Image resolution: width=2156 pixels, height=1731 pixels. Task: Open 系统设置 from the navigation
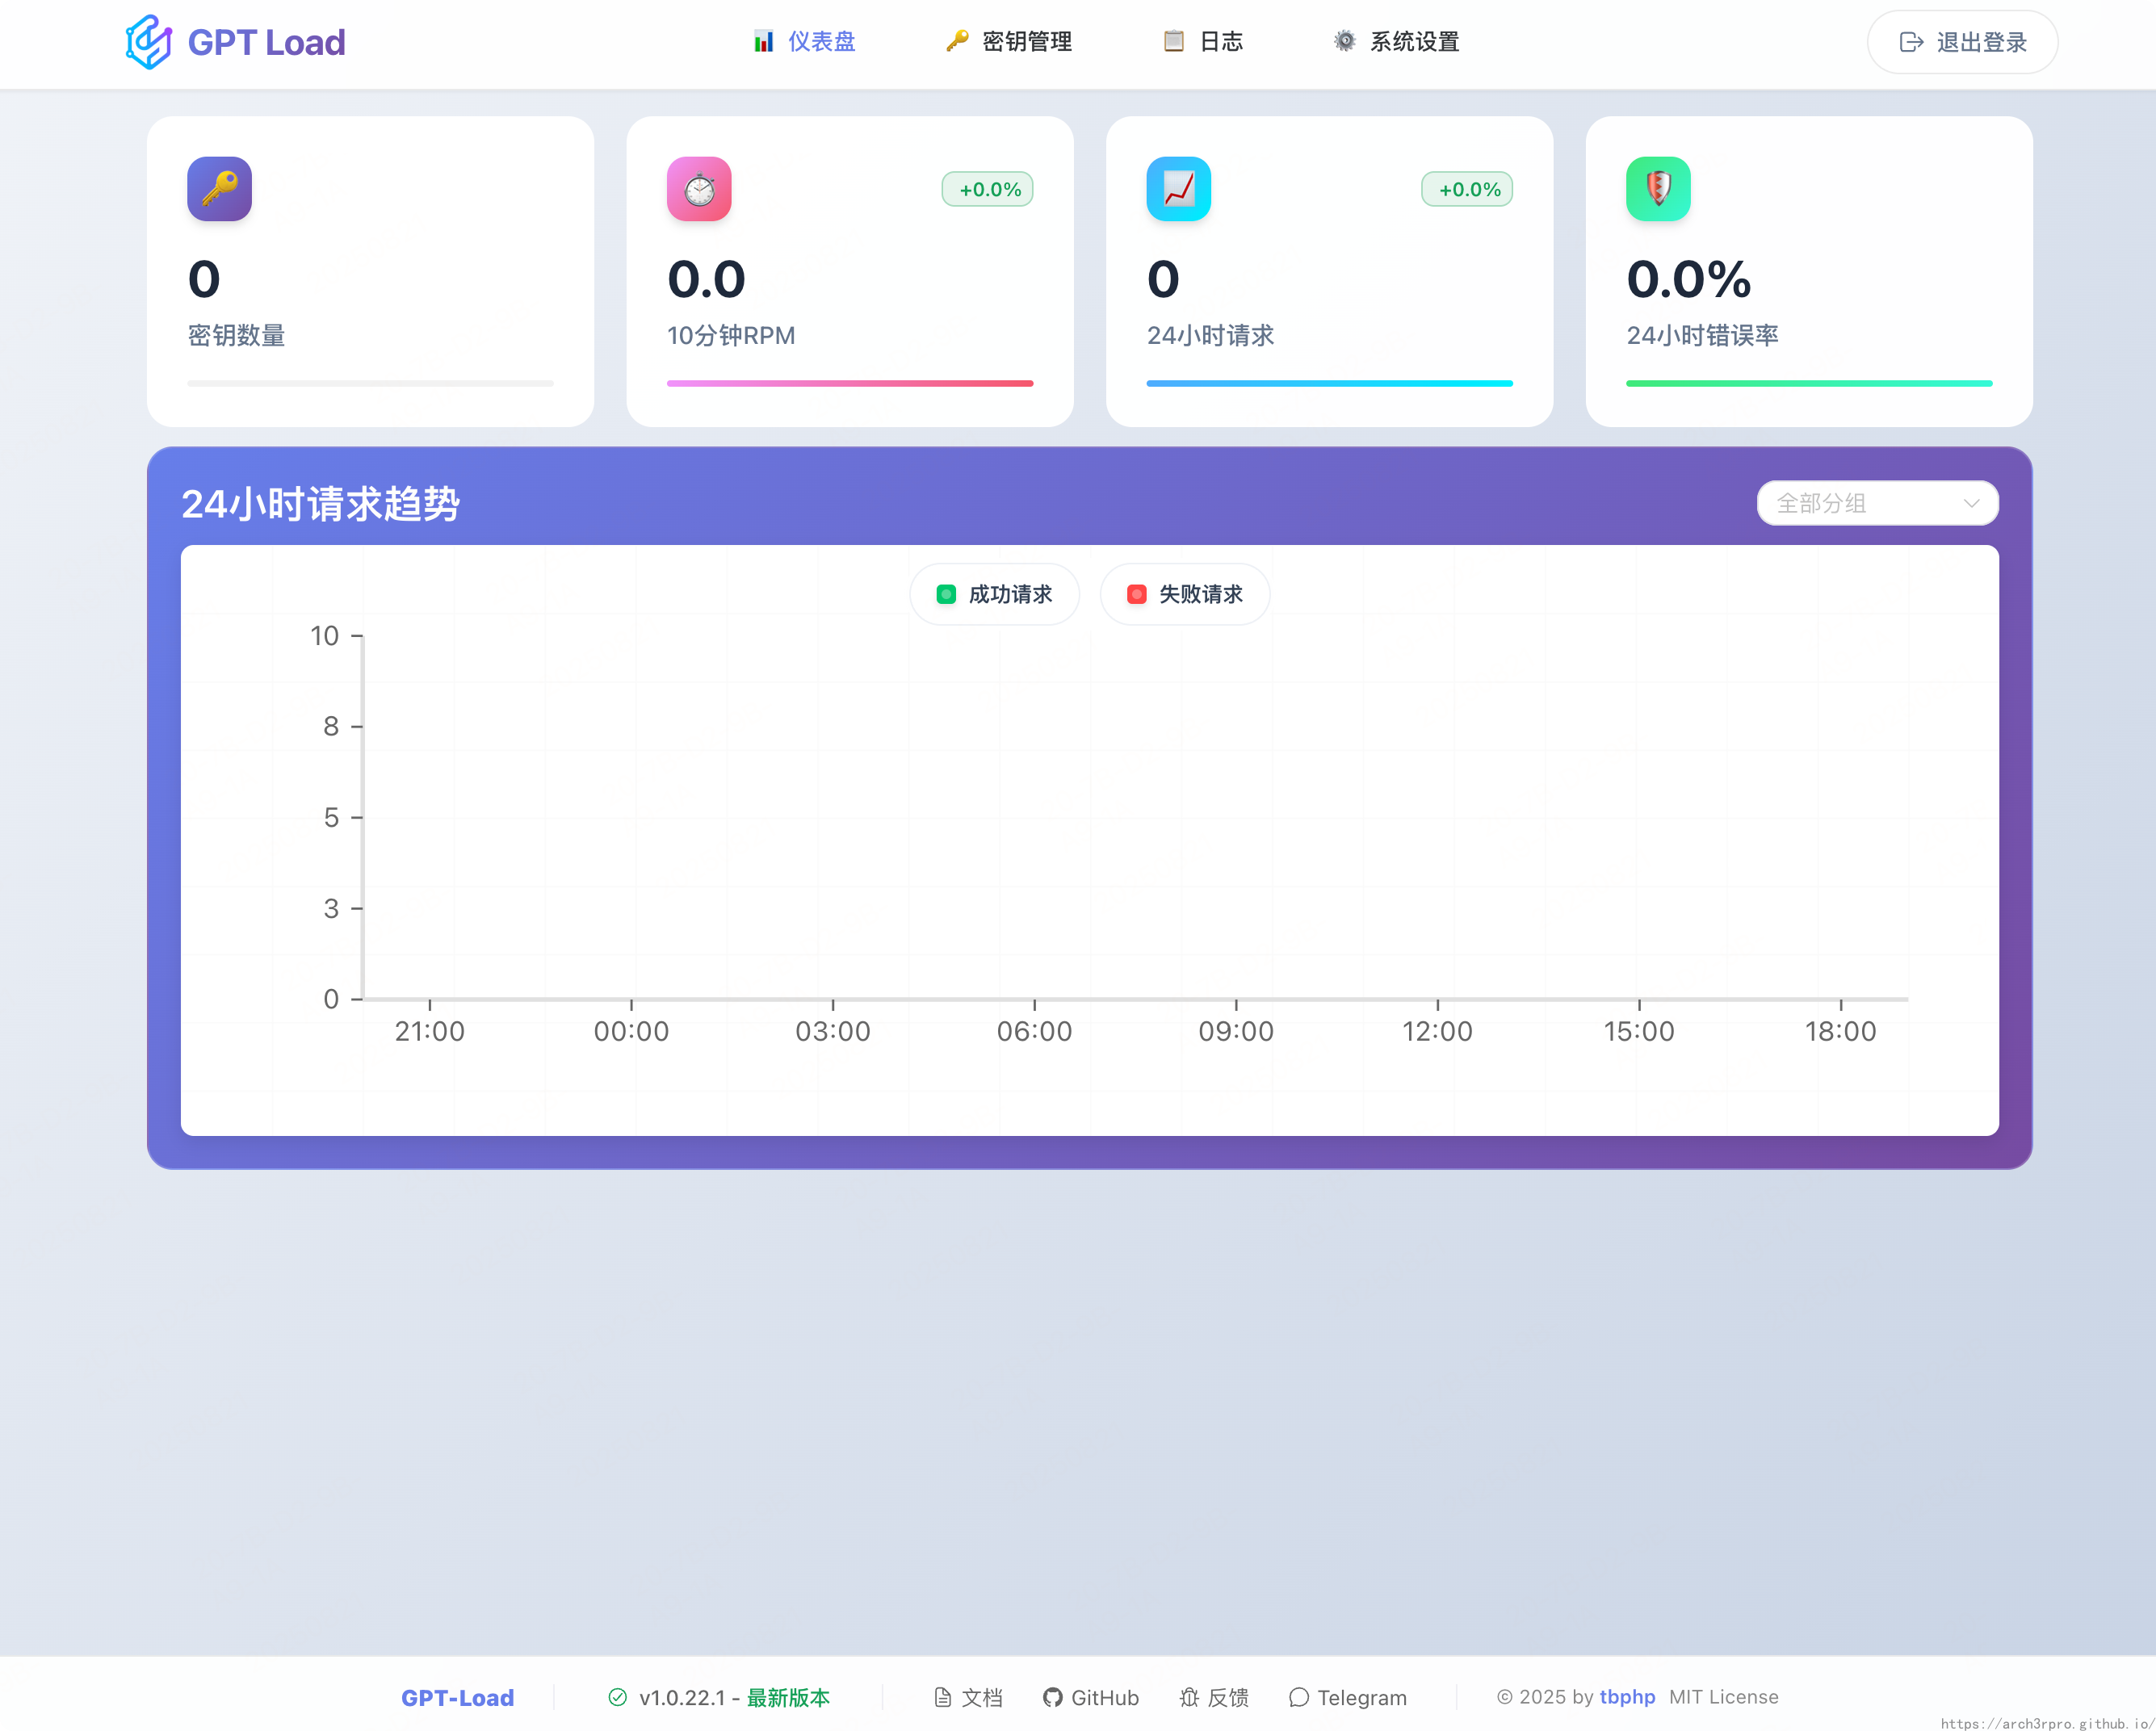(1396, 42)
